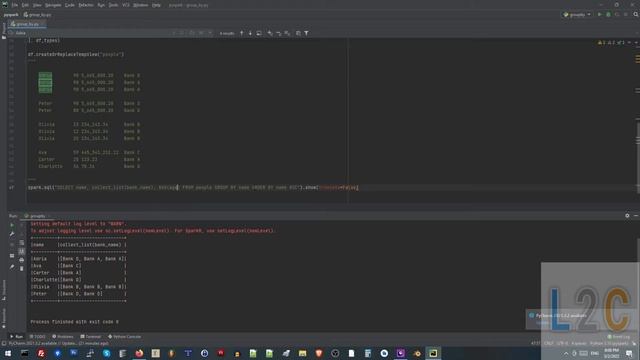The height and width of the screenshot is (360, 640).
Task: Open the Navigate menu
Action: (x=53, y=5)
